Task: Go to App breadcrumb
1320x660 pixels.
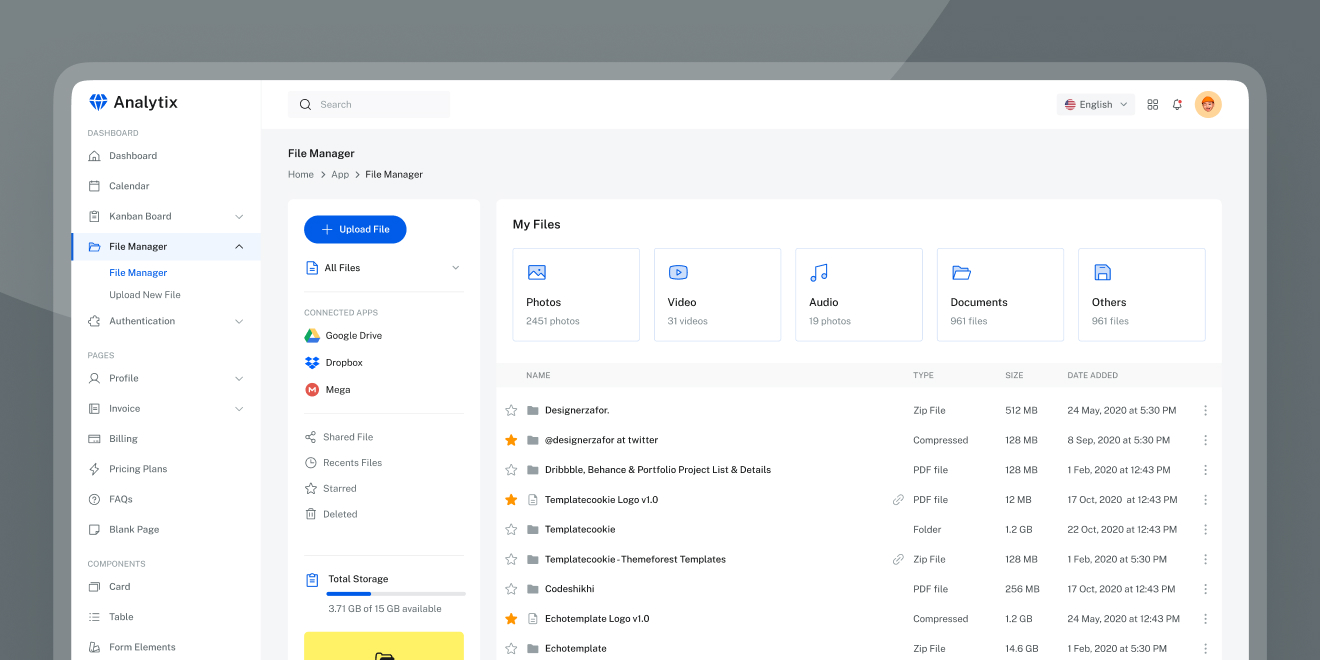Action: click(340, 174)
